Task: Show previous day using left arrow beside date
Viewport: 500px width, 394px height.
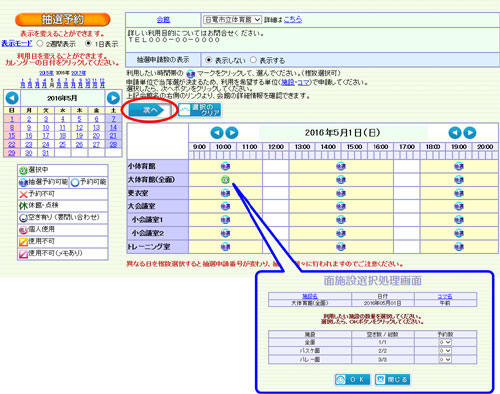Action: [217, 133]
